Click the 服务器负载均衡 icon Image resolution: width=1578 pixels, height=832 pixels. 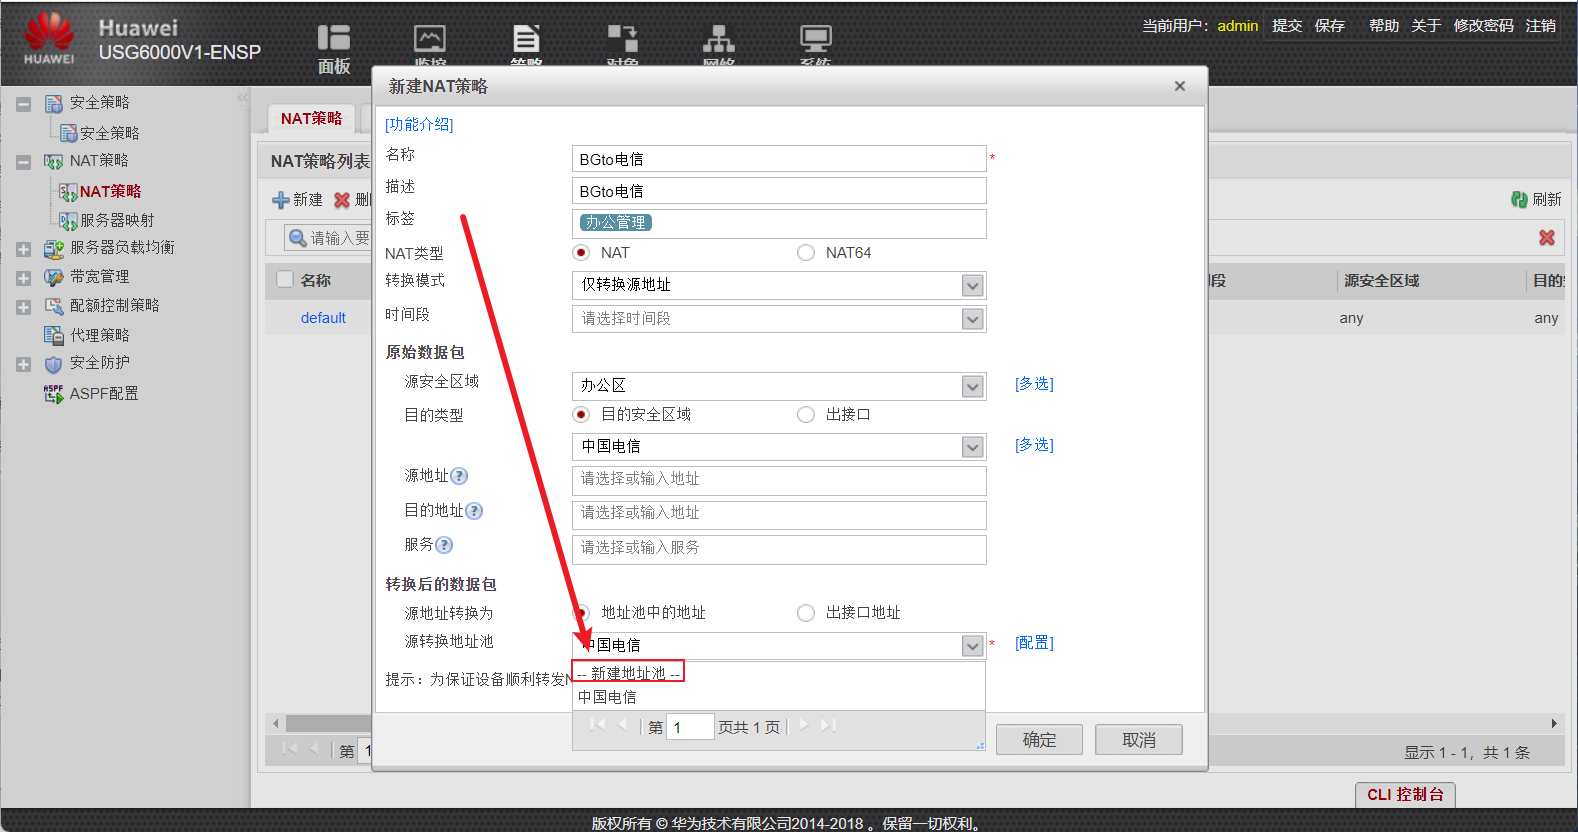[x=54, y=248]
